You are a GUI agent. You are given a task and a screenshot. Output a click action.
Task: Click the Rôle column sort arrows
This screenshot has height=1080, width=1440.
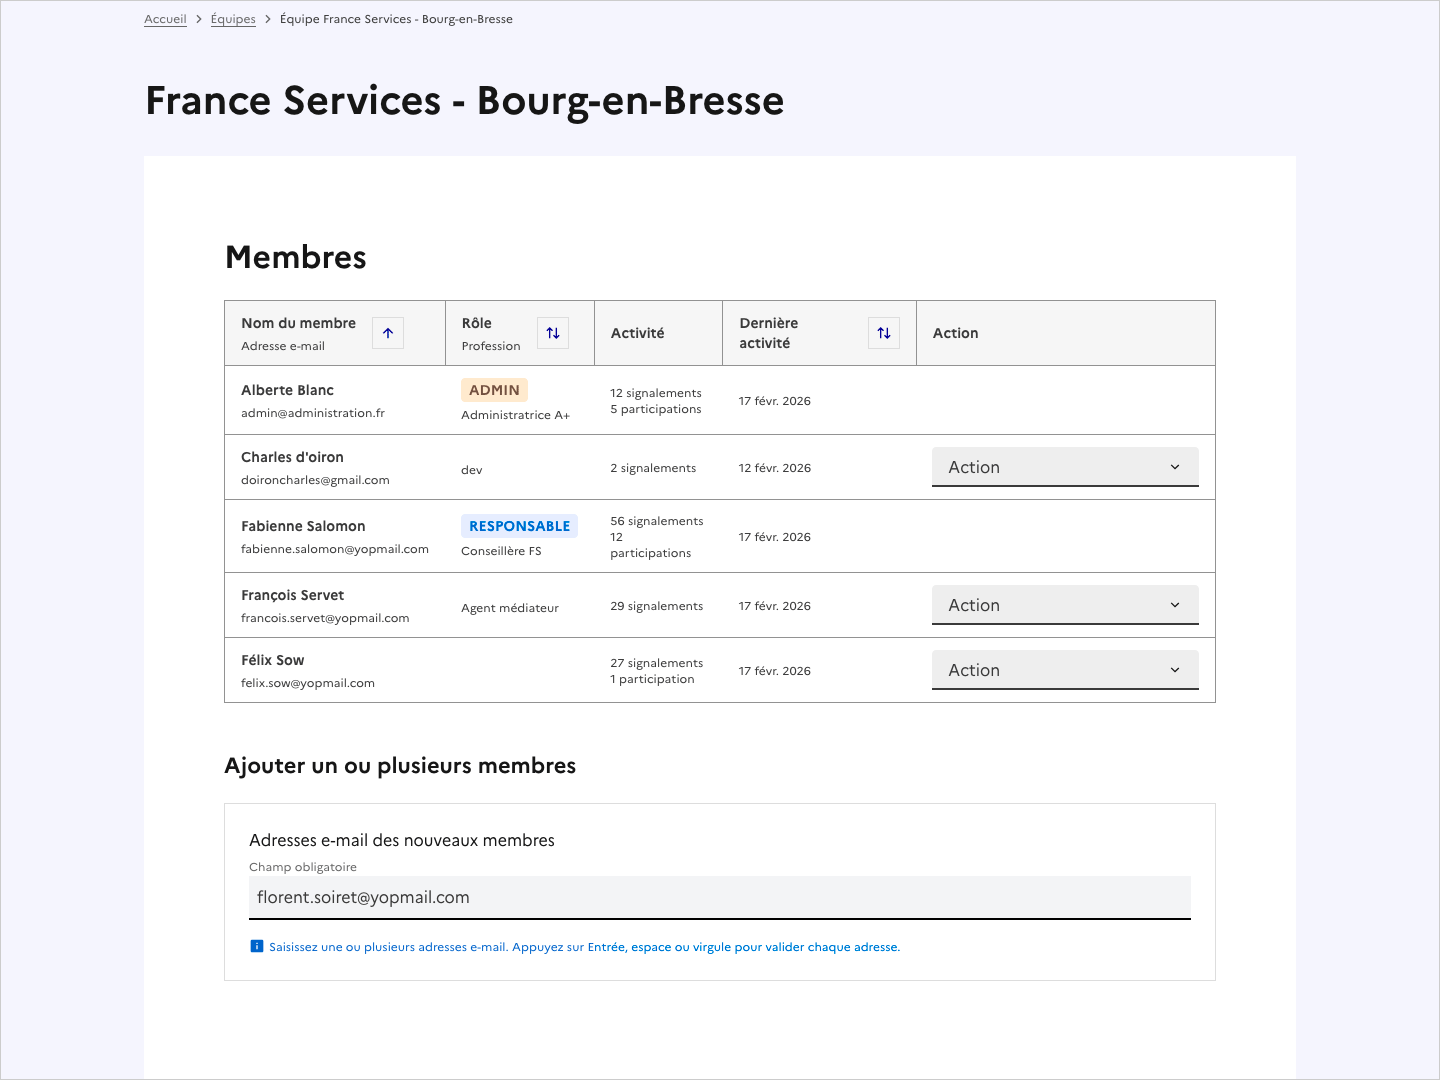click(553, 333)
